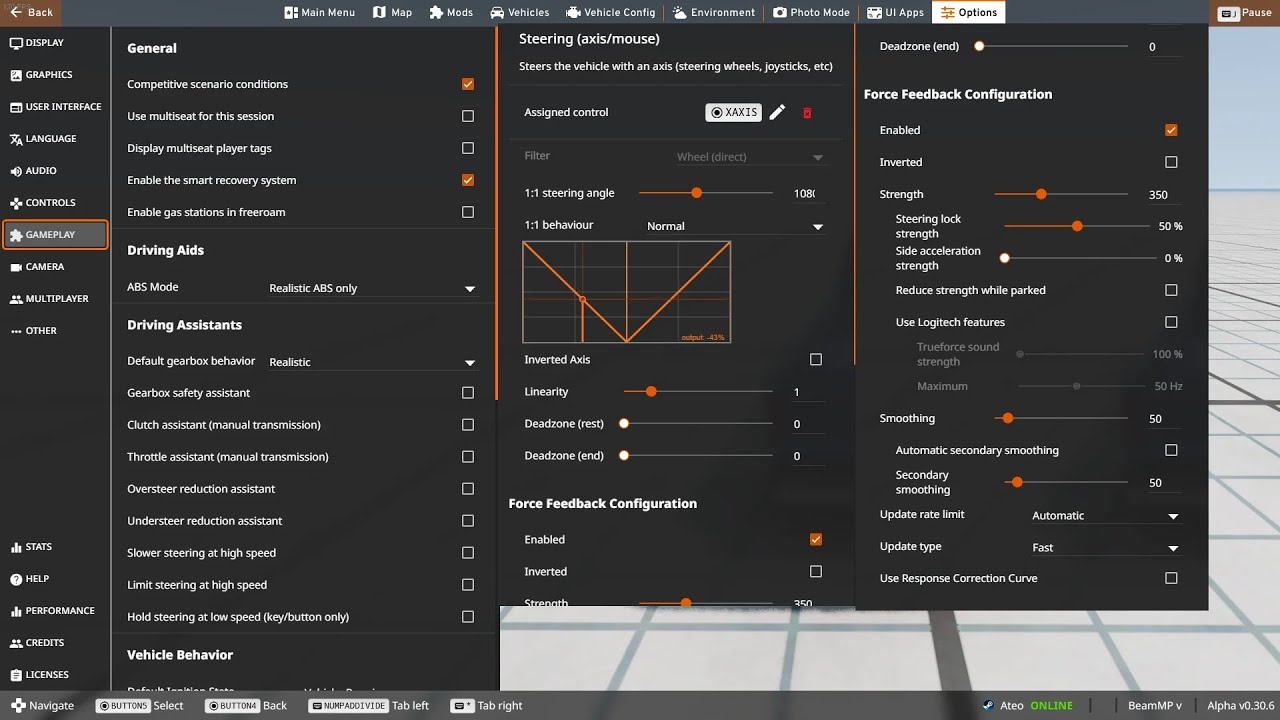Edit assigned control with pencil icon
Viewport: 1280px width, 720px height.
click(x=777, y=113)
